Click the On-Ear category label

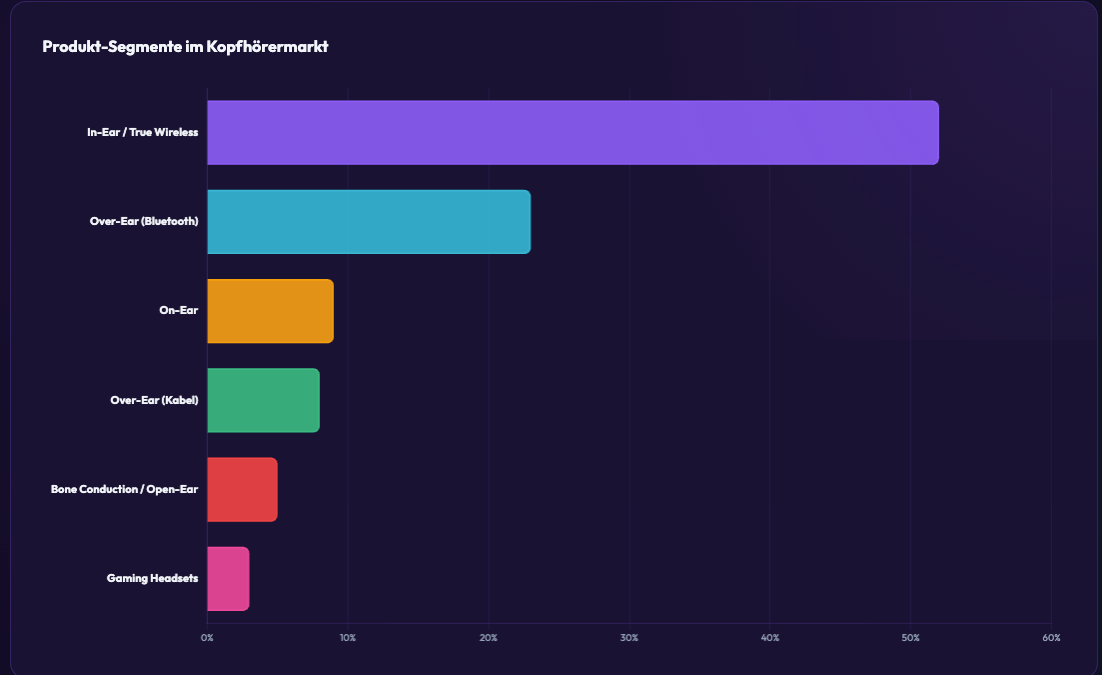178,311
